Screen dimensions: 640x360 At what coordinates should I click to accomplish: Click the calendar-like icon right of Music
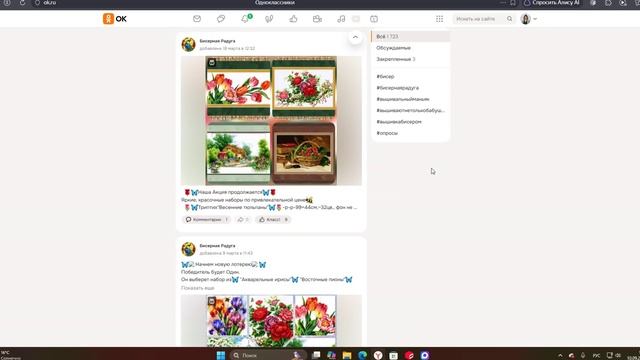(374, 19)
